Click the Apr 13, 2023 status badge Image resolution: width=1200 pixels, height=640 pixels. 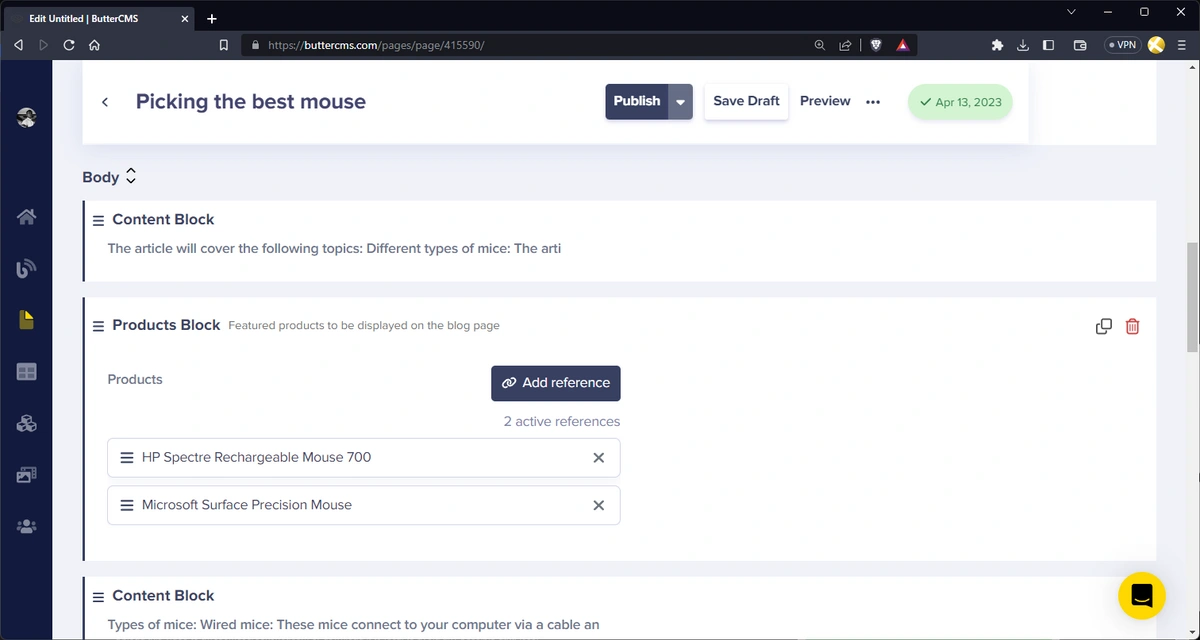click(x=960, y=102)
